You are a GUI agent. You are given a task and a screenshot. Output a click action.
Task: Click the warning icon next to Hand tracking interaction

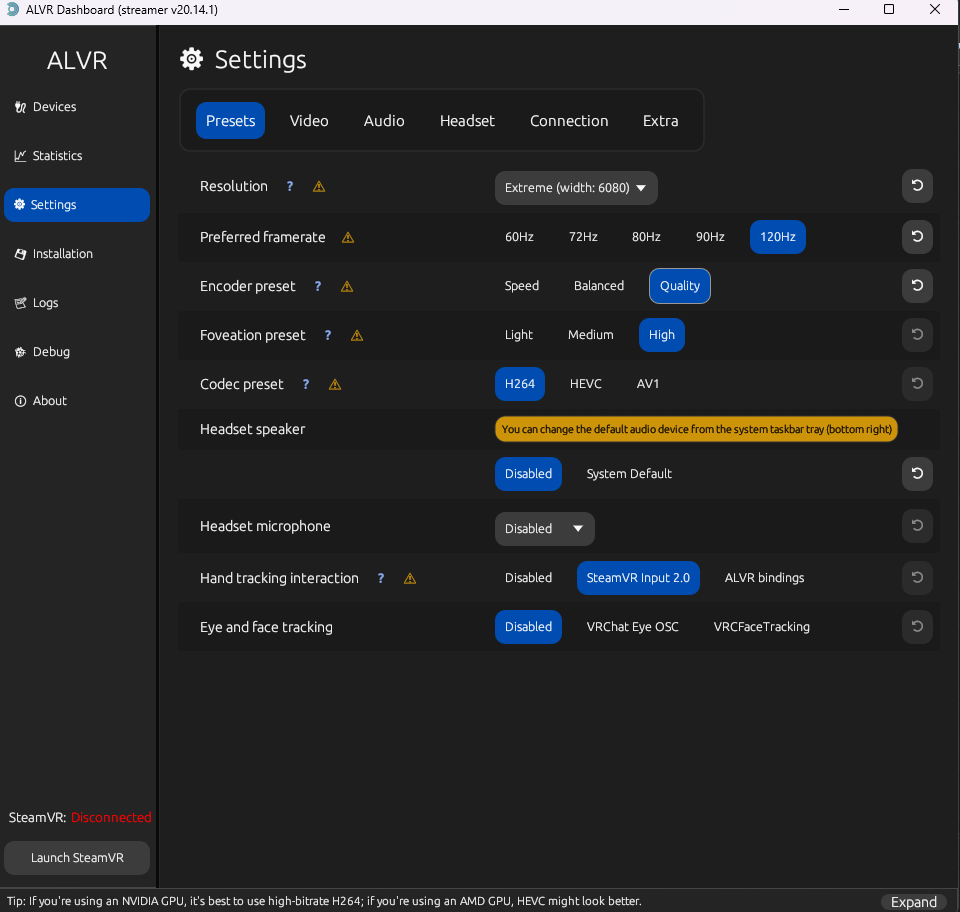[x=409, y=579]
